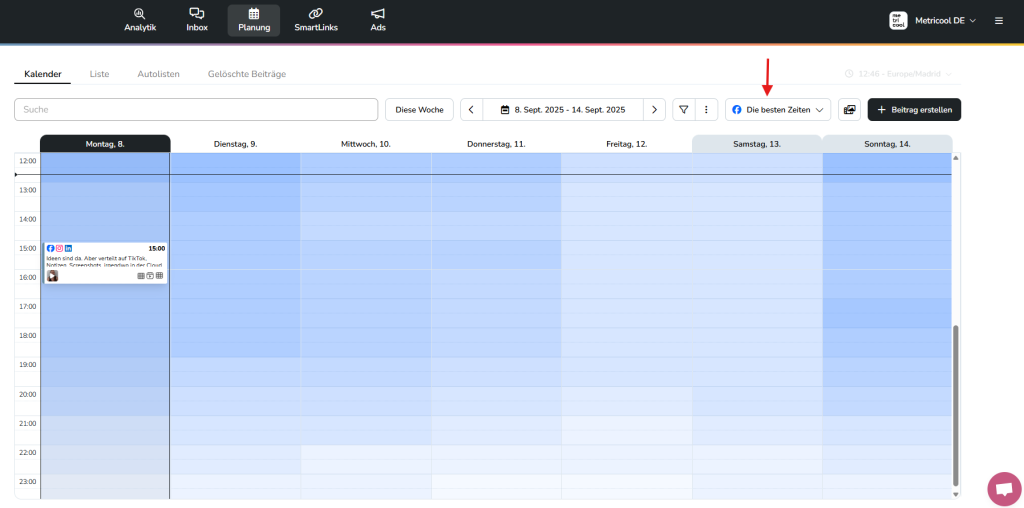Go to the previous week
This screenshot has width=1024, height=508.
pos(471,110)
